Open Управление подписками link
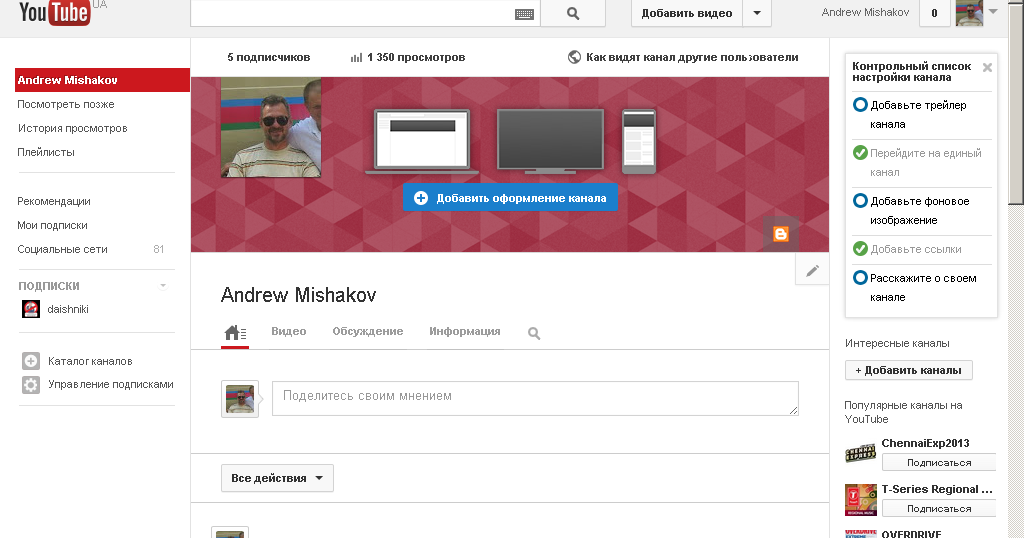This screenshot has width=1024, height=538. coord(110,385)
